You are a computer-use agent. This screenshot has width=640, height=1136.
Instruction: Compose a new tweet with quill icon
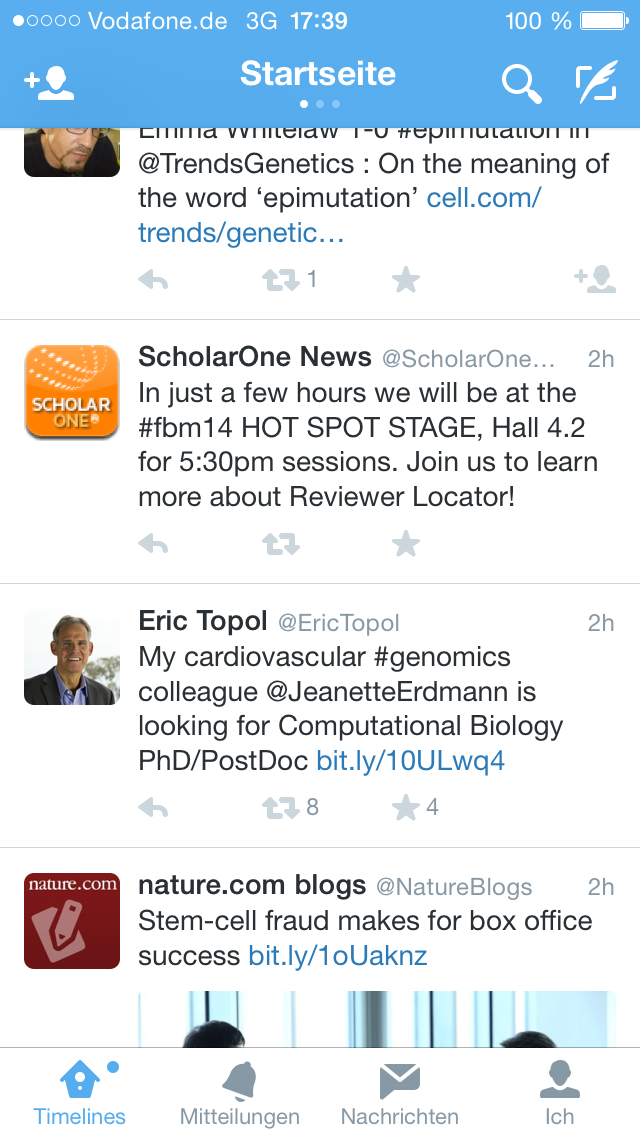pos(597,82)
